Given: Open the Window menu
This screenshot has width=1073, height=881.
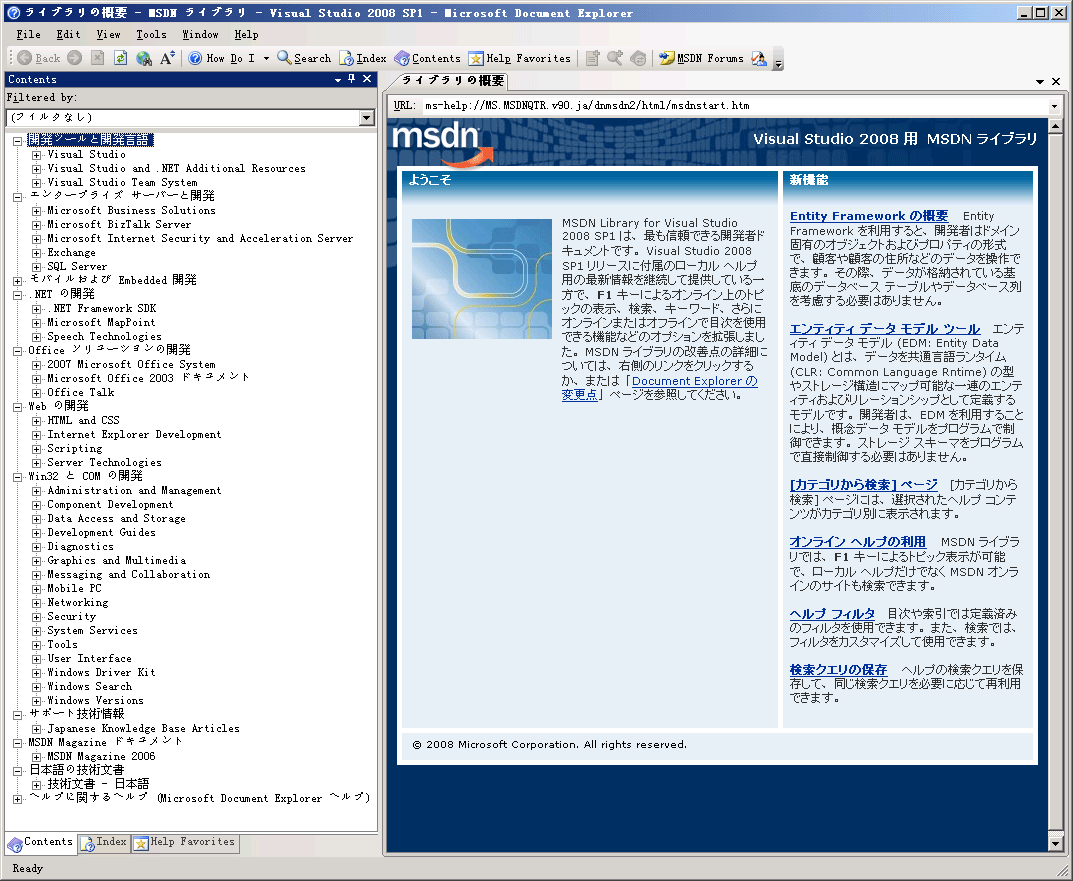Looking at the screenshot, I should (200, 34).
